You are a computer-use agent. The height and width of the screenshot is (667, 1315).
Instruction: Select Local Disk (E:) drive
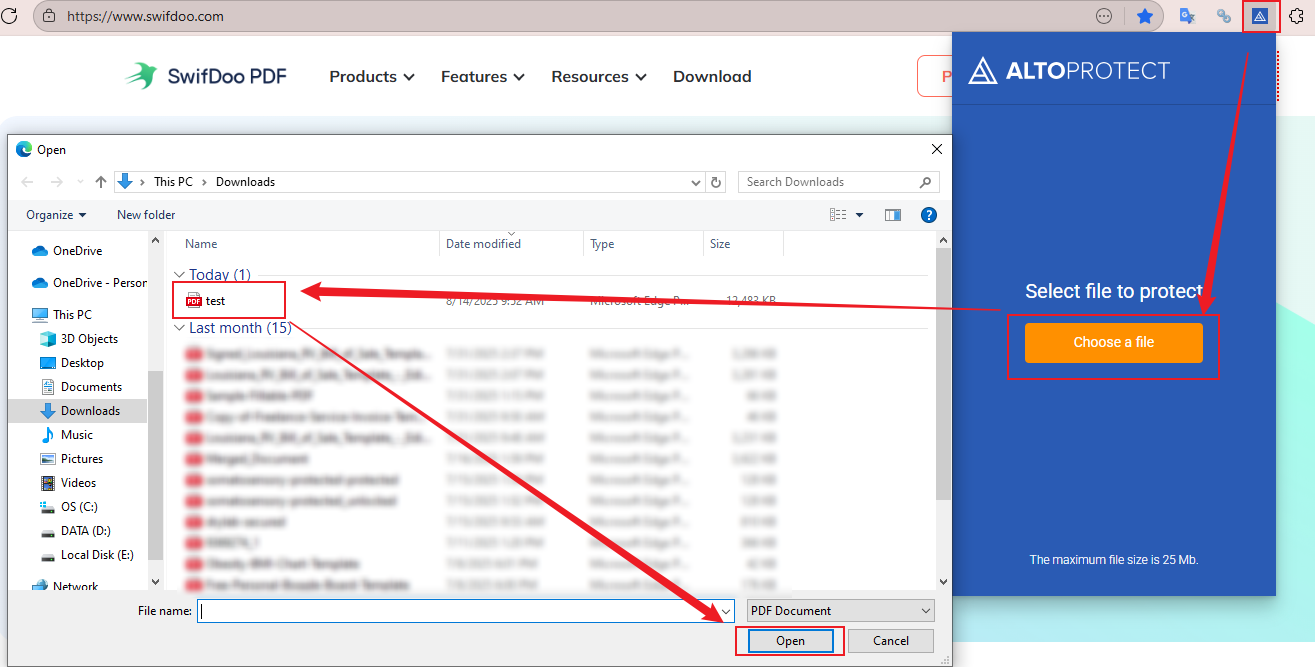(x=86, y=555)
